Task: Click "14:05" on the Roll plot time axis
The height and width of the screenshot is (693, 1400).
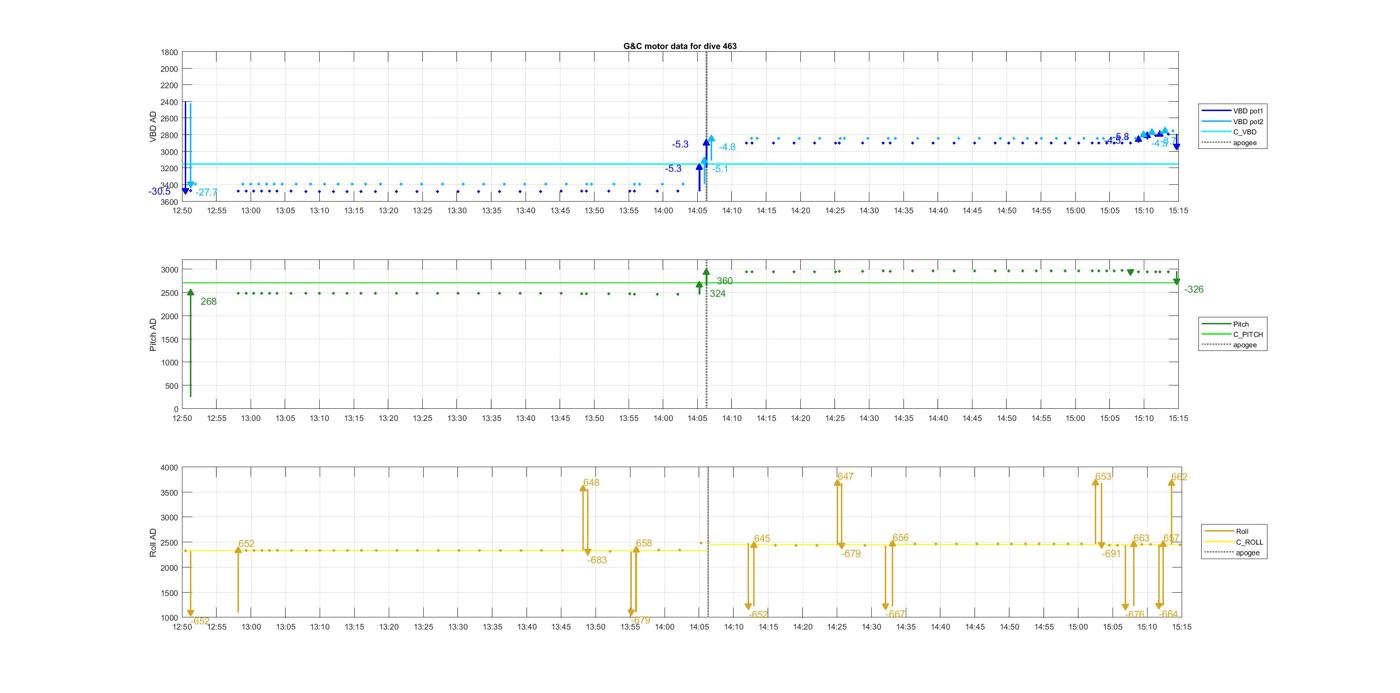Action: point(700,627)
